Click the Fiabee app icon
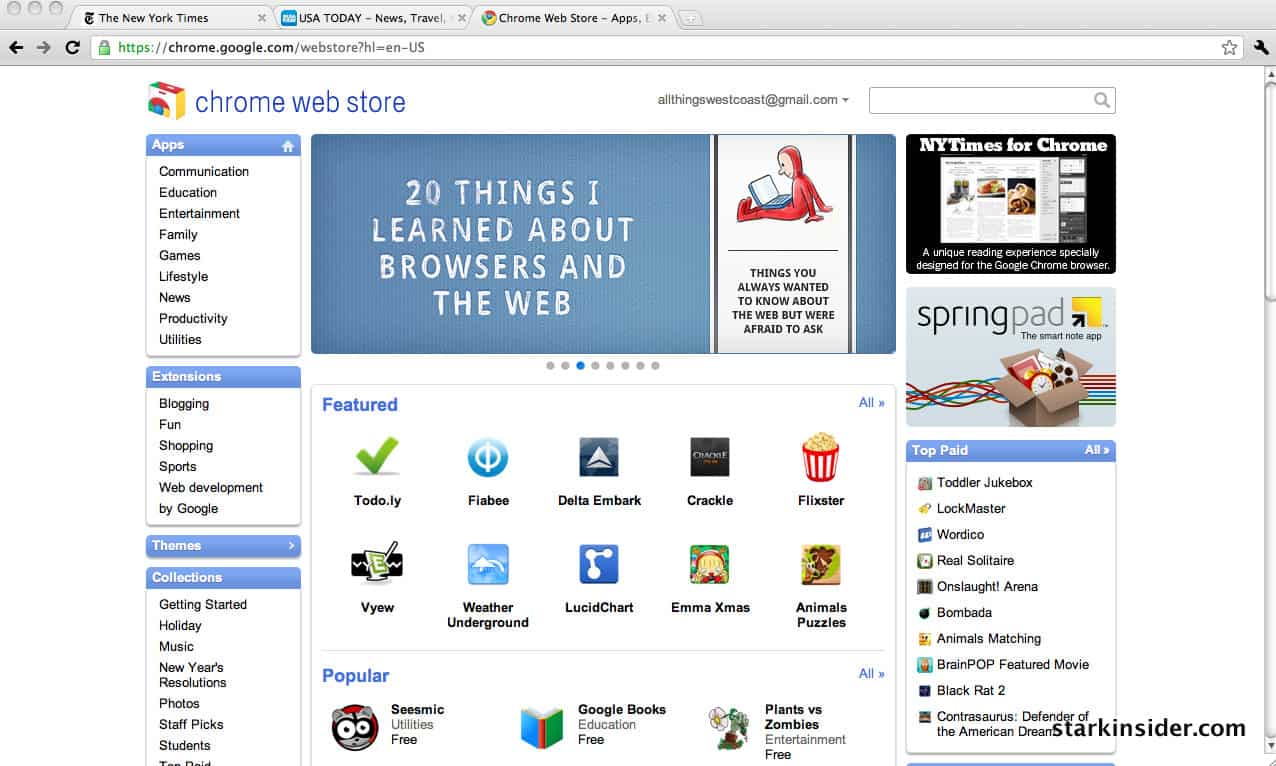This screenshot has width=1276, height=766. (x=488, y=457)
